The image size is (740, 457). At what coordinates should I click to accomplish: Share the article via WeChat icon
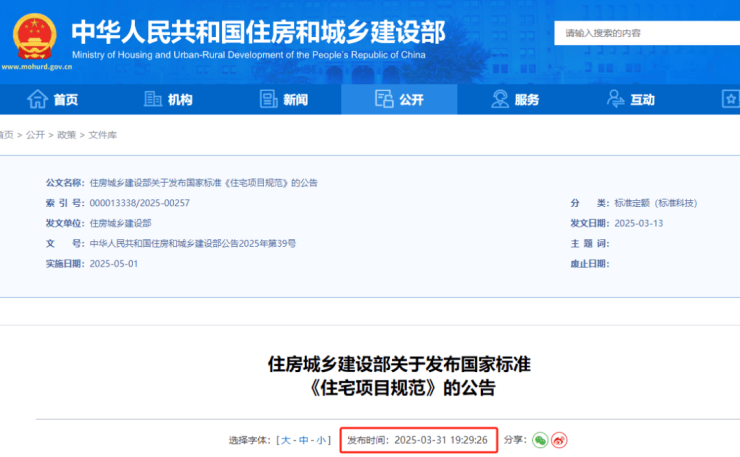(540, 440)
